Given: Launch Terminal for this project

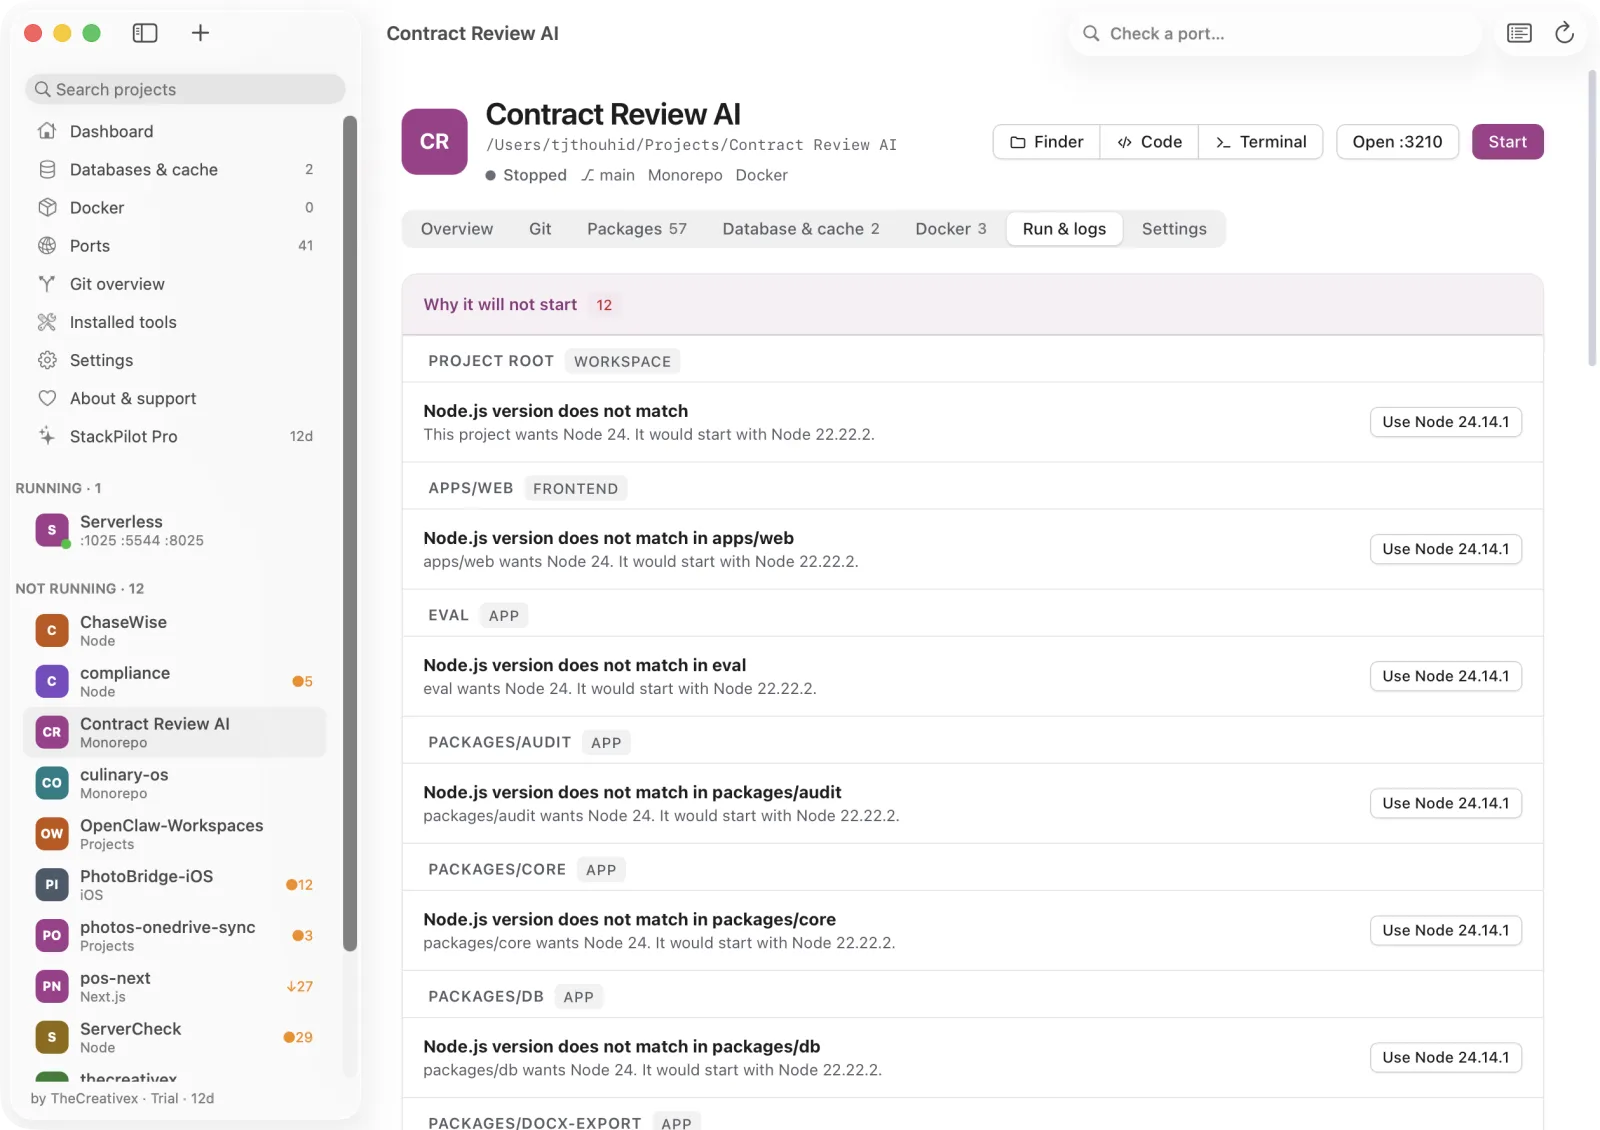Looking at the screenshot, I should click(x=1261, y=142).
